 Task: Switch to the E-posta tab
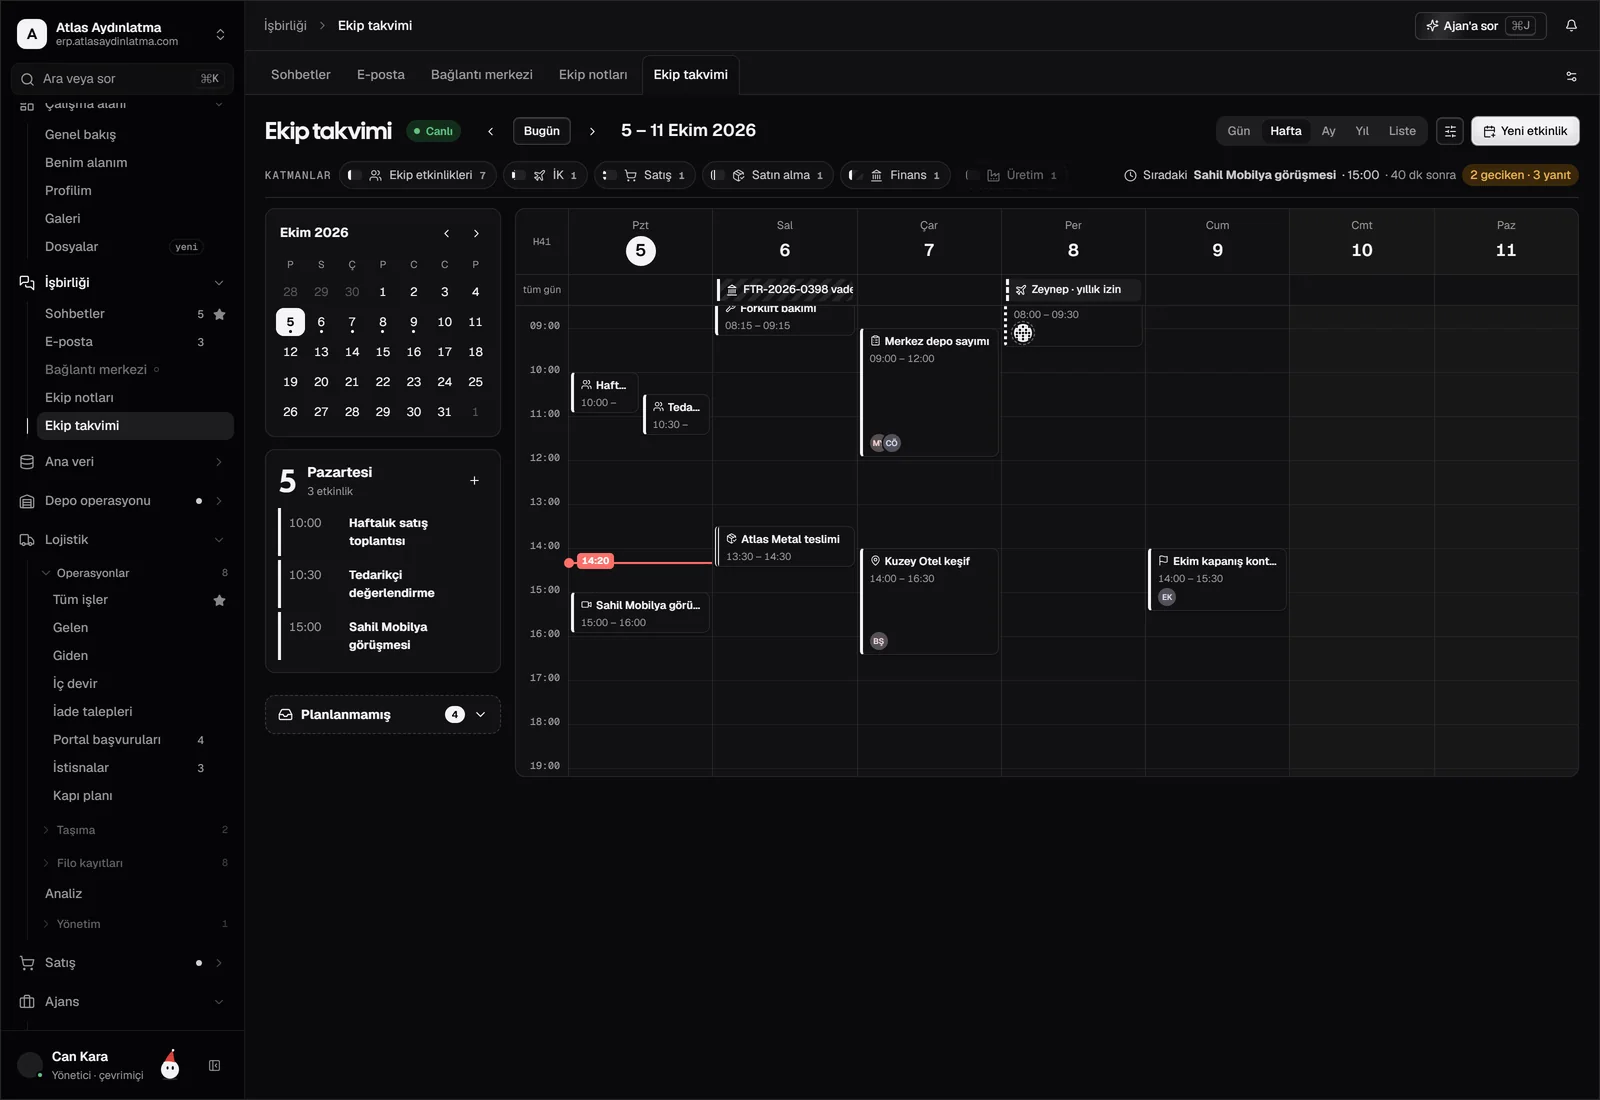pyautogui.click(x=381, y=75)
